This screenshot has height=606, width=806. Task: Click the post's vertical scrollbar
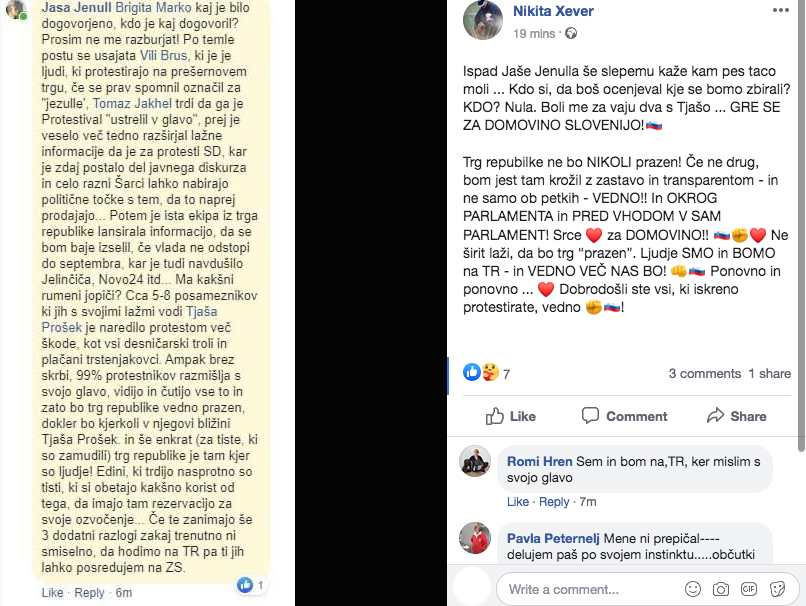[801, 226]
